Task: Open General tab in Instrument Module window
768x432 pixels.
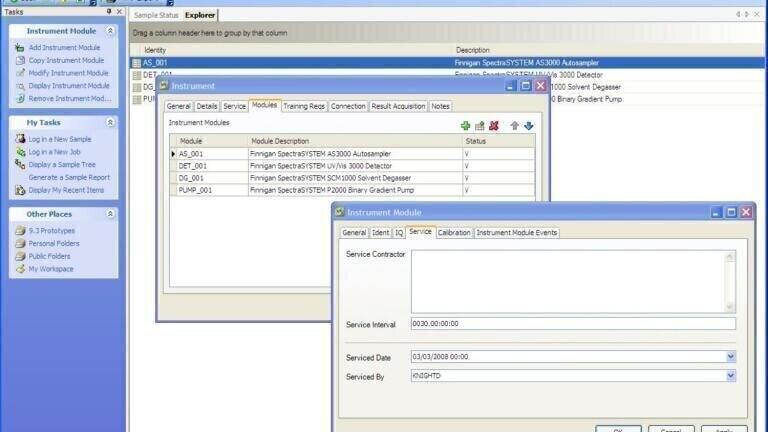Action: [354, 233]
